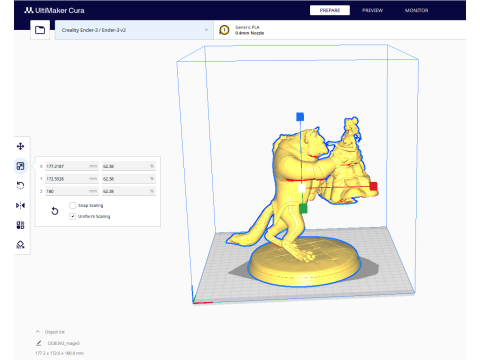Select the Support Blocker tool
Viewport: 480px width, 360px height.
click(20, 245)
